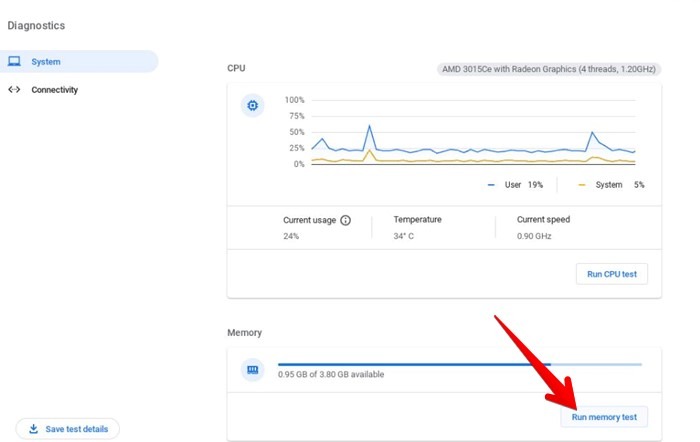Click the Diagnostics title
700x442 pixels.
pos(36,25)
